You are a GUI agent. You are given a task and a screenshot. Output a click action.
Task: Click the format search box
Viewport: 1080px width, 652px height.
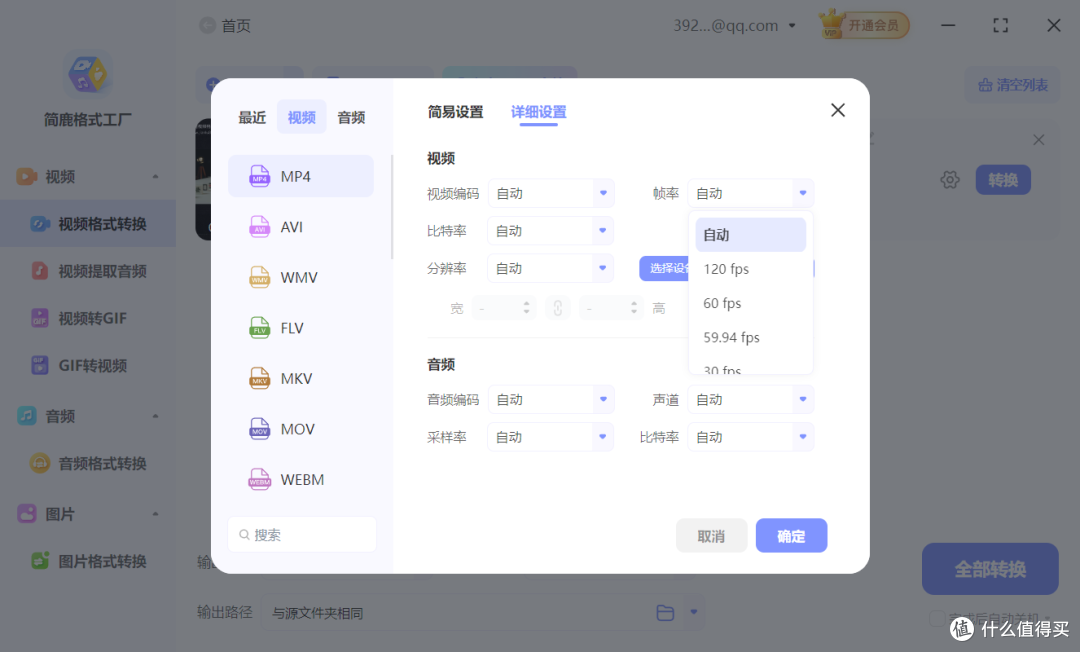tap(302, 534)
